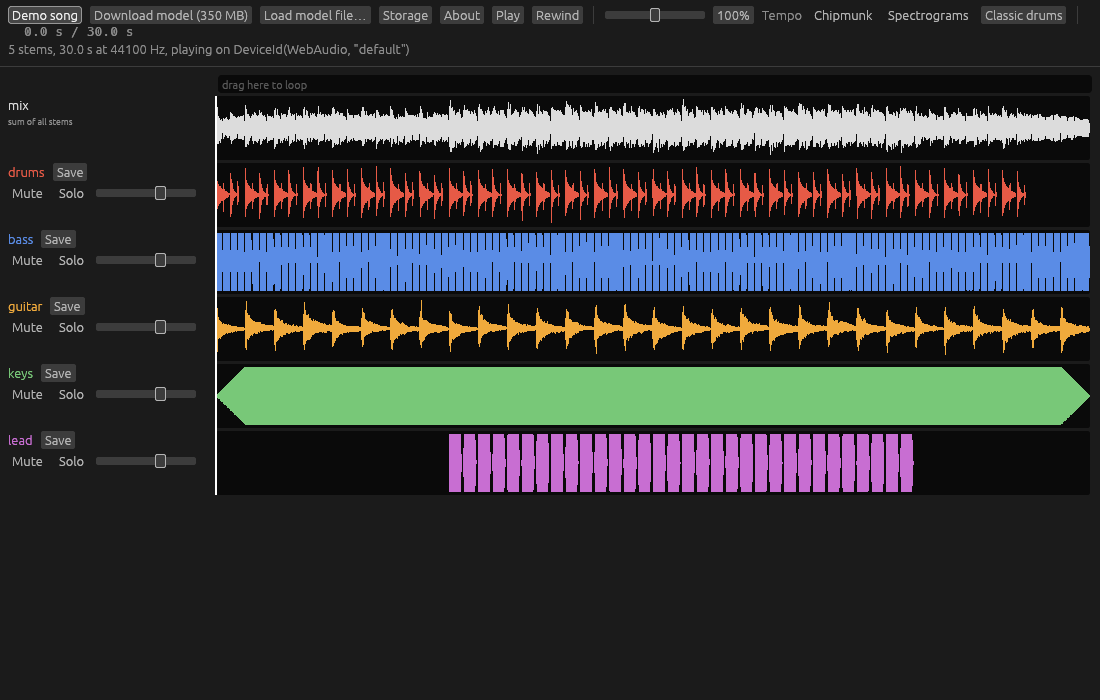Click the red drums waveform

tap(654, 194)
